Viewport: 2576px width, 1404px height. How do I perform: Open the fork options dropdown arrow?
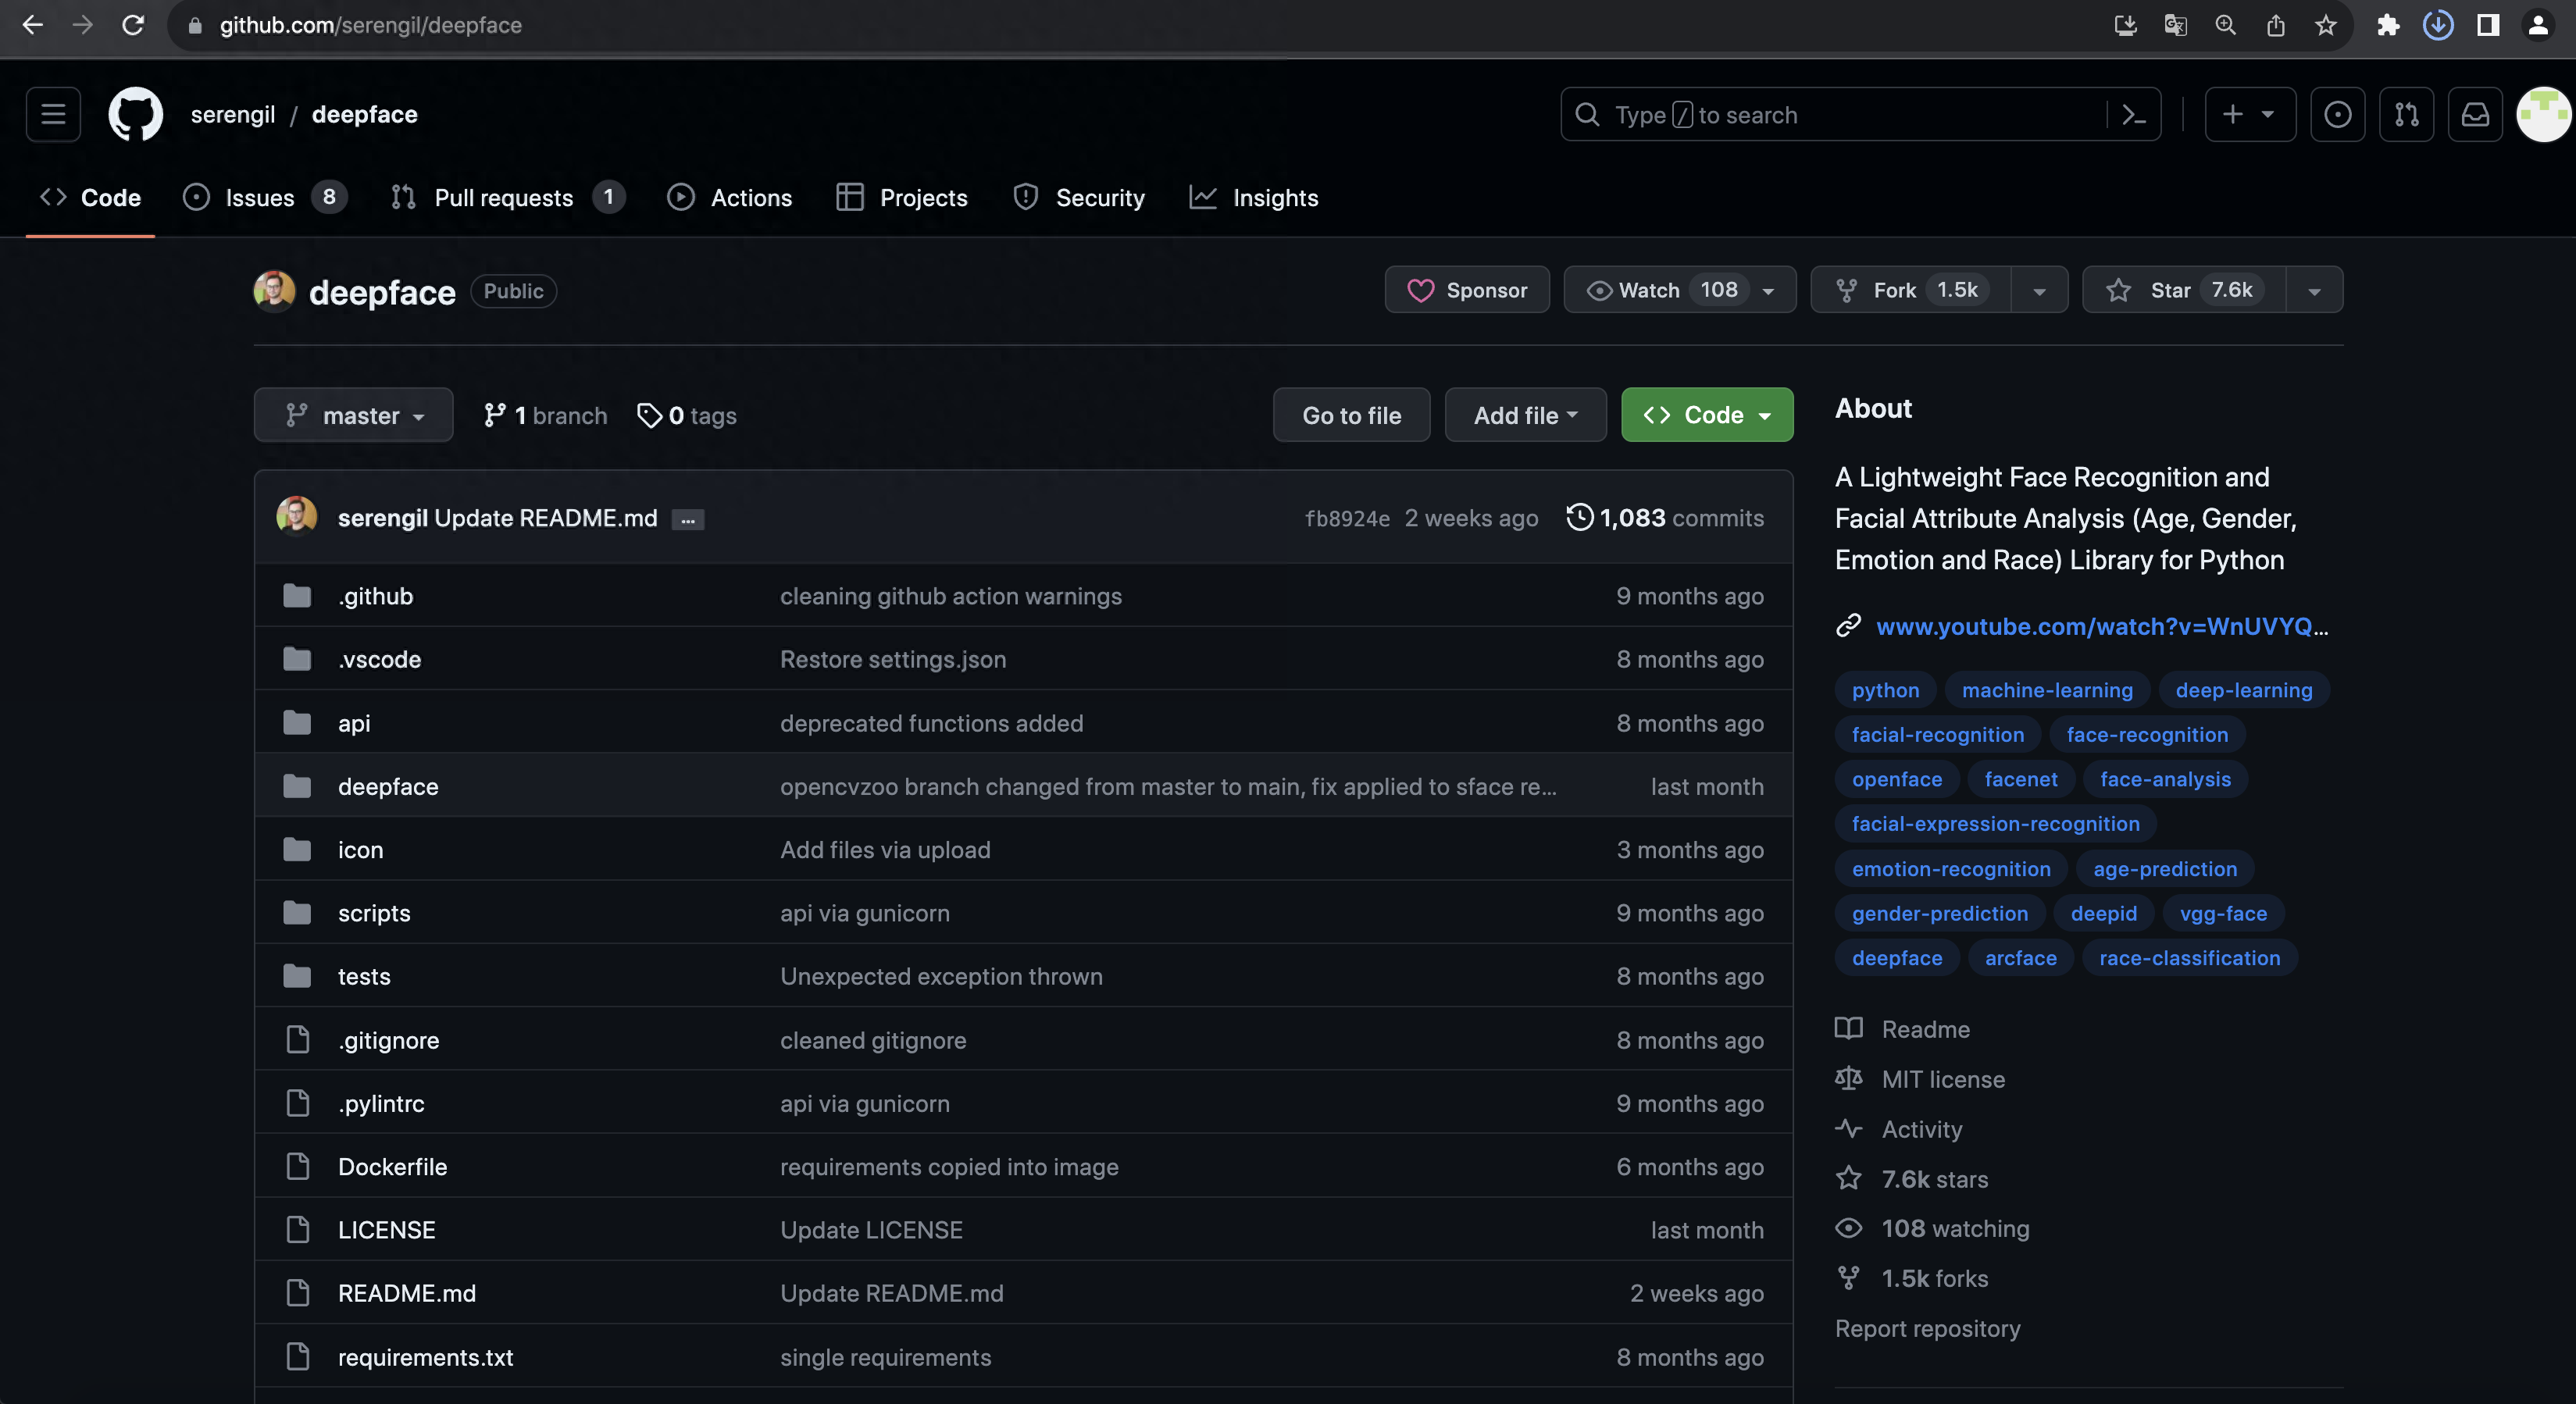click(2039, 290)
